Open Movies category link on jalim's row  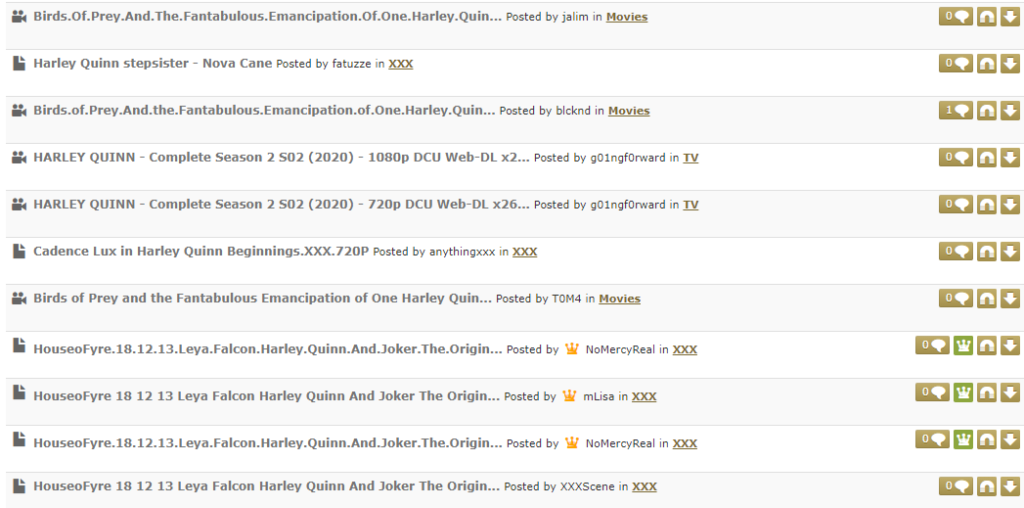626,17
